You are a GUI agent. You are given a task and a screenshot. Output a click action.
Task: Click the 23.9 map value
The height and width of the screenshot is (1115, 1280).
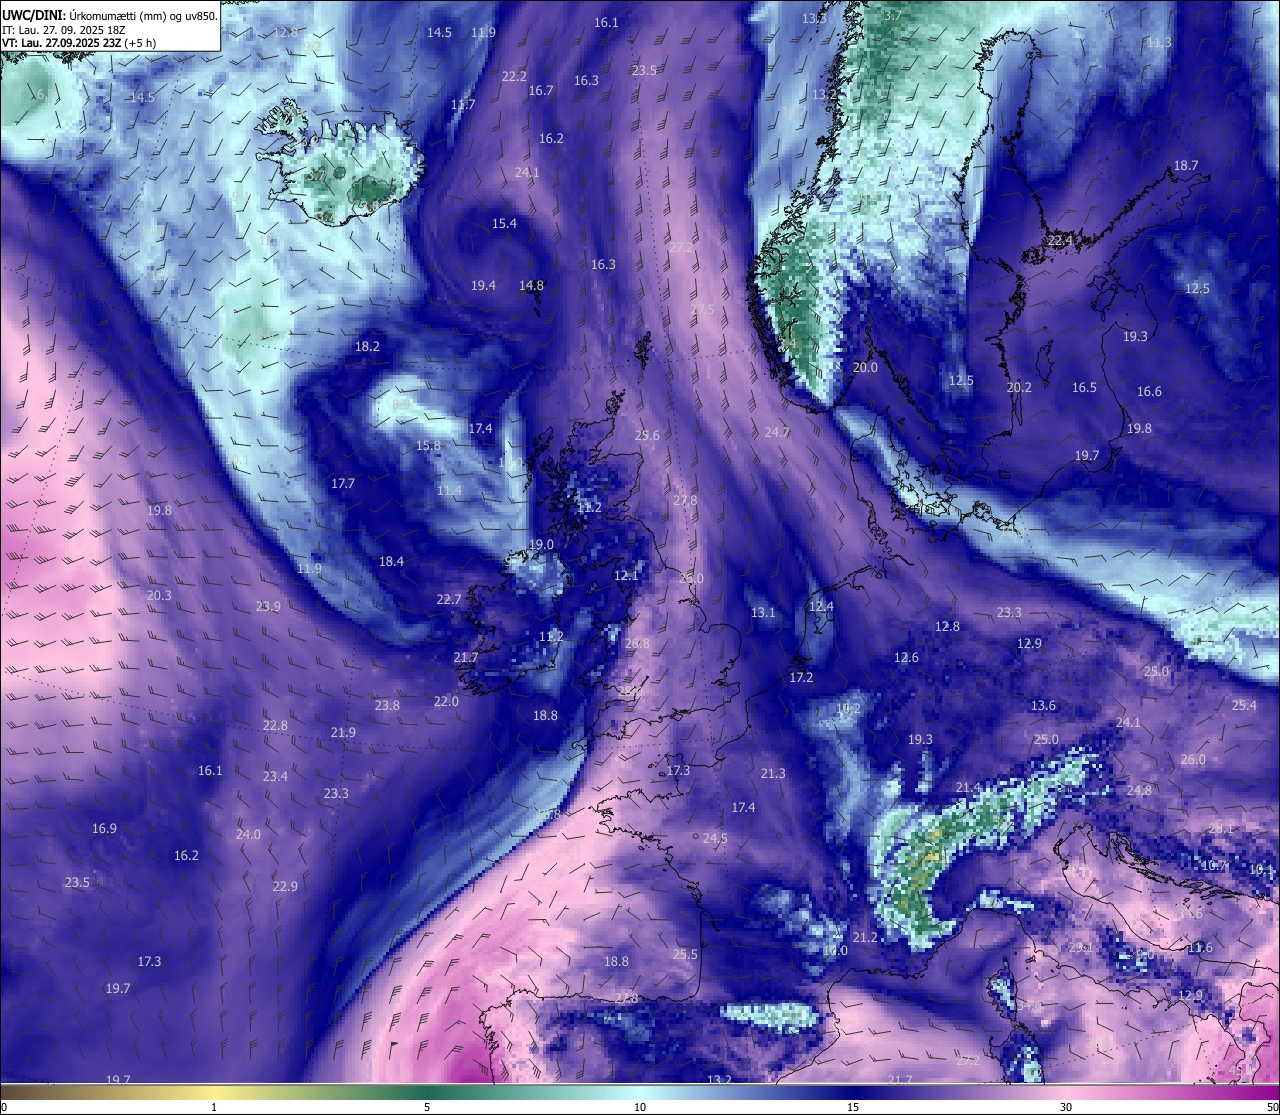[268, 607]
